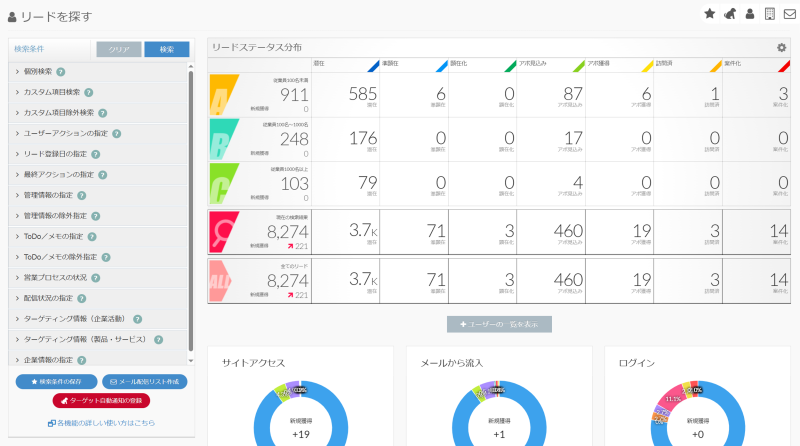Expand the カスタム項目検索 section
Image resolution: width=800 pixels, height=446 pixels.
point(98,92)
